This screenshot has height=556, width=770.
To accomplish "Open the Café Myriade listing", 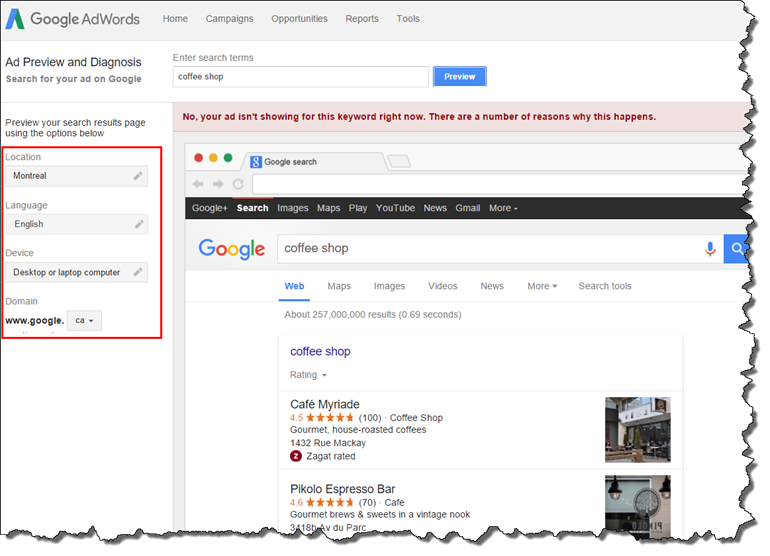I will 325,404.
